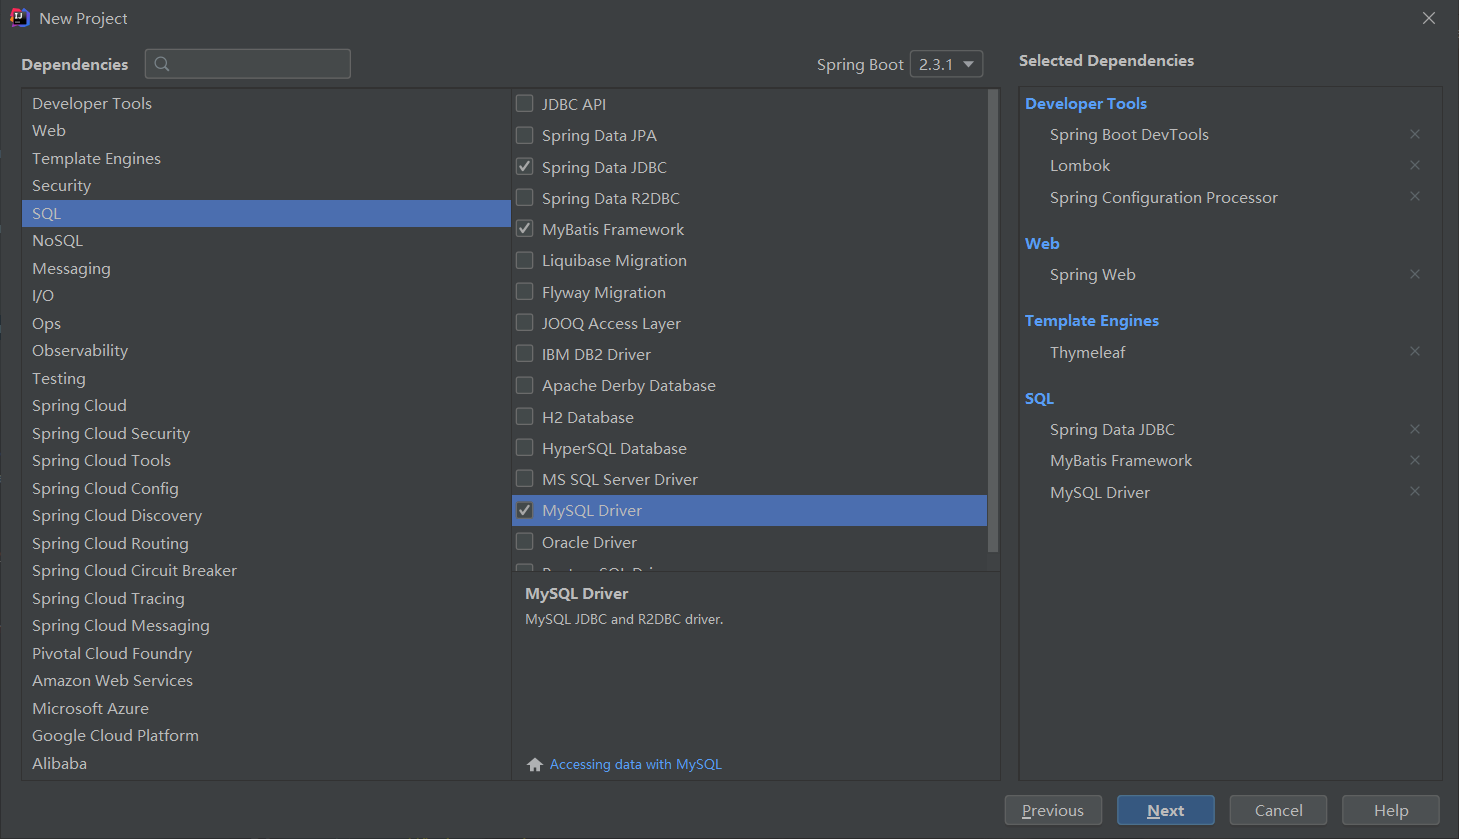Uncheck MyBatis Framework

coord(524,228)
